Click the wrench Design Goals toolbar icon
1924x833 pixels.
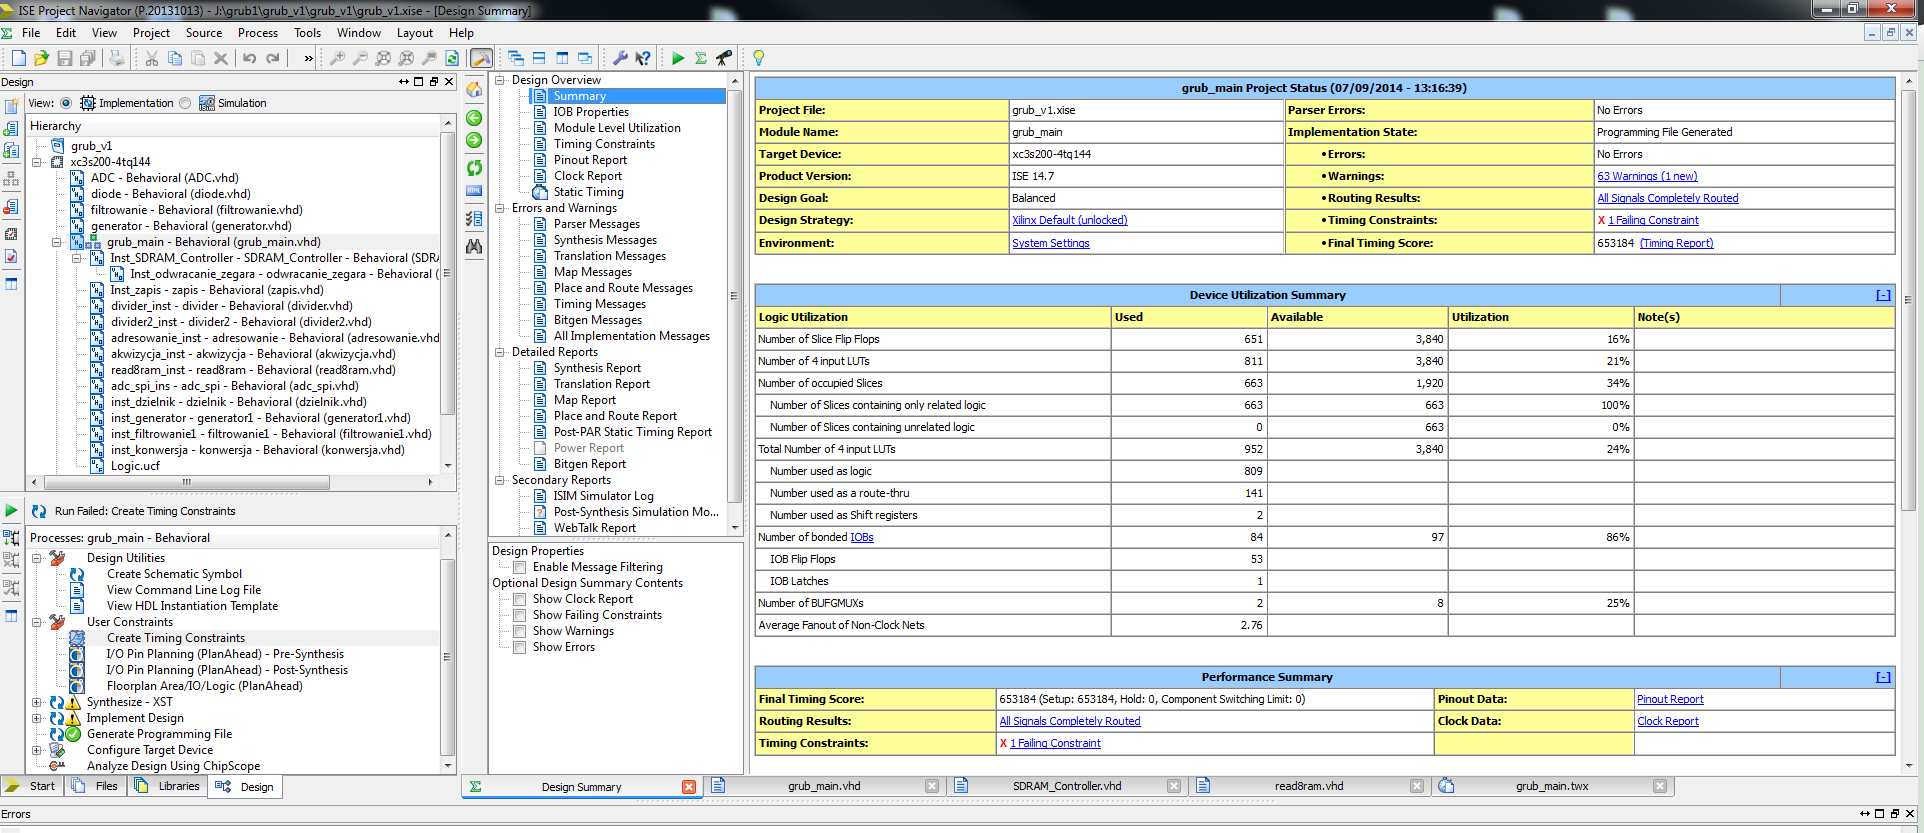click(620, 58)
